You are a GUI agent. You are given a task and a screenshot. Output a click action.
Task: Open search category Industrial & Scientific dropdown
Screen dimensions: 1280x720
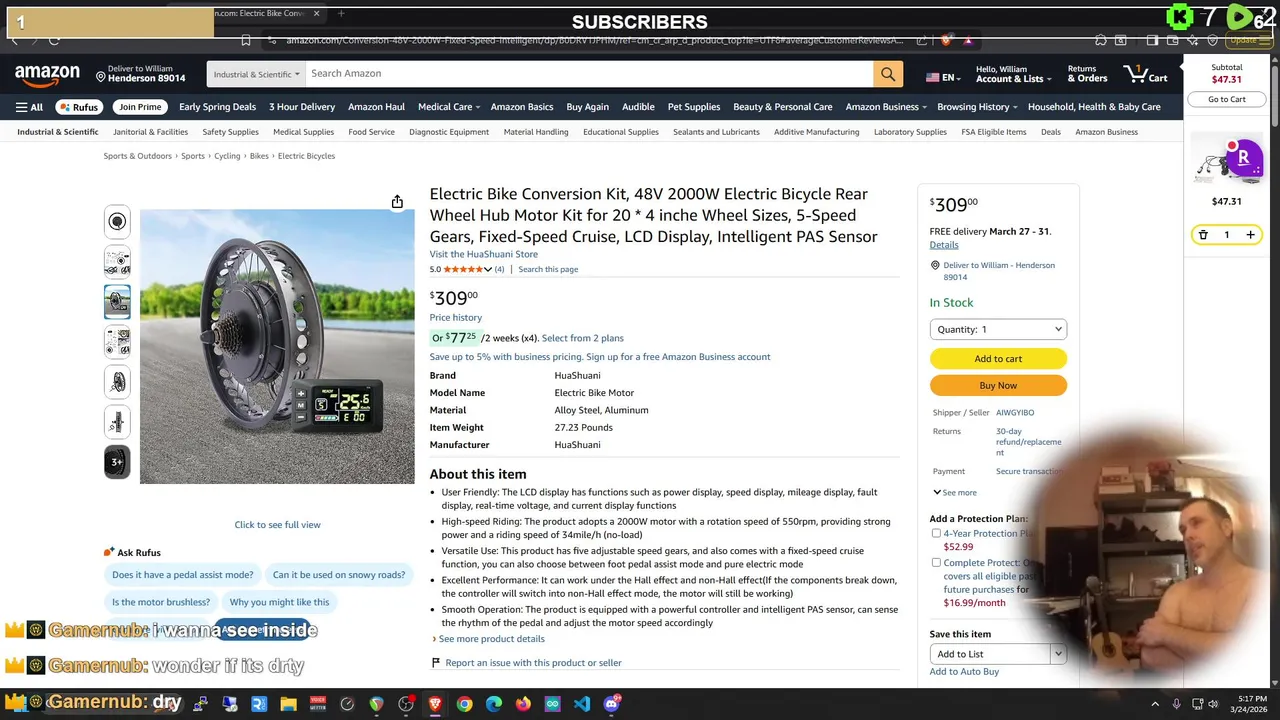[x=256, y=74]
